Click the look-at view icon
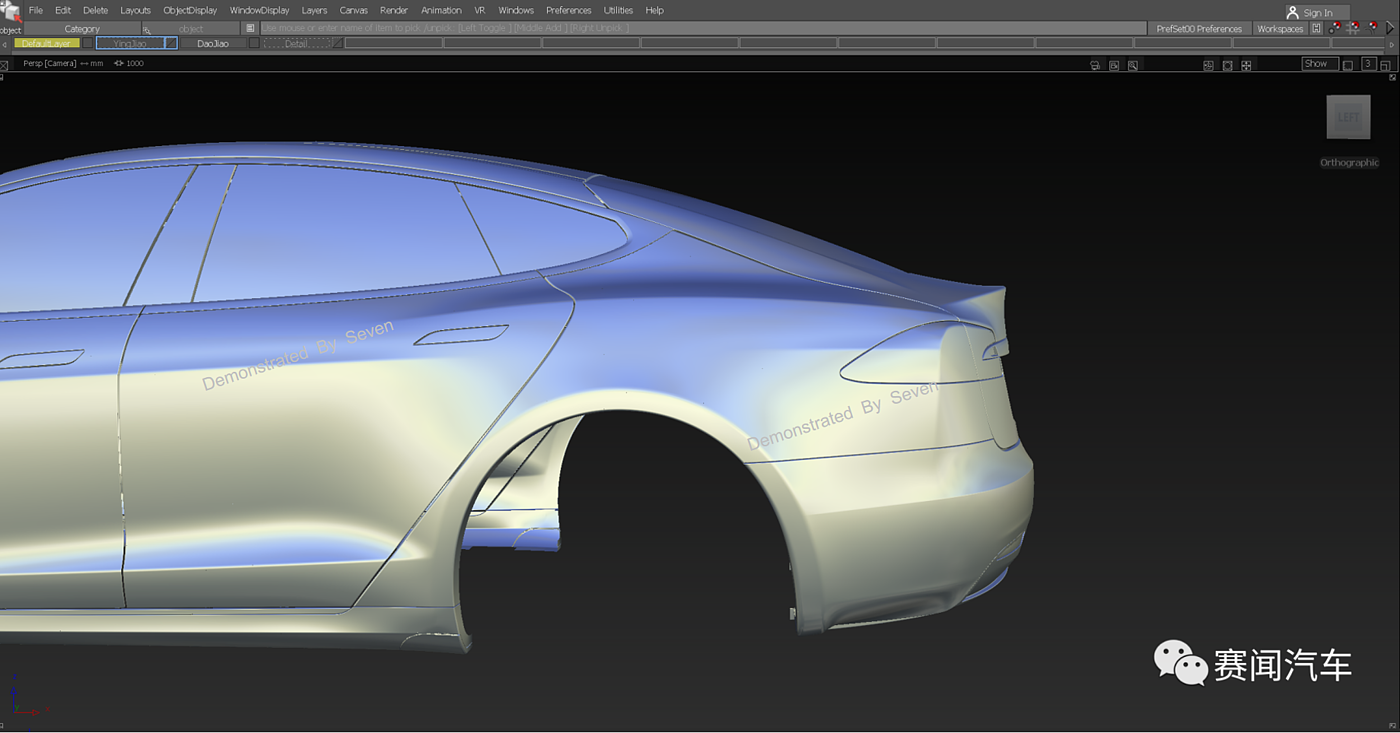The width and height of the screenshot is (1400, 733). click(1227, 65)
